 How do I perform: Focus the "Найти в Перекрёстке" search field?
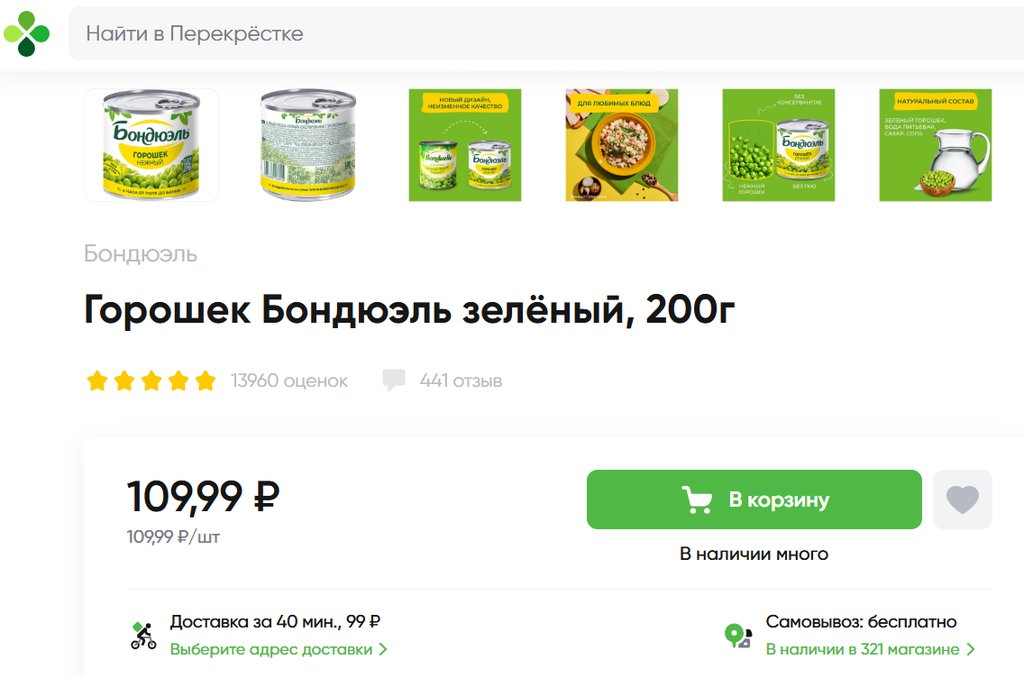point(546,33)
